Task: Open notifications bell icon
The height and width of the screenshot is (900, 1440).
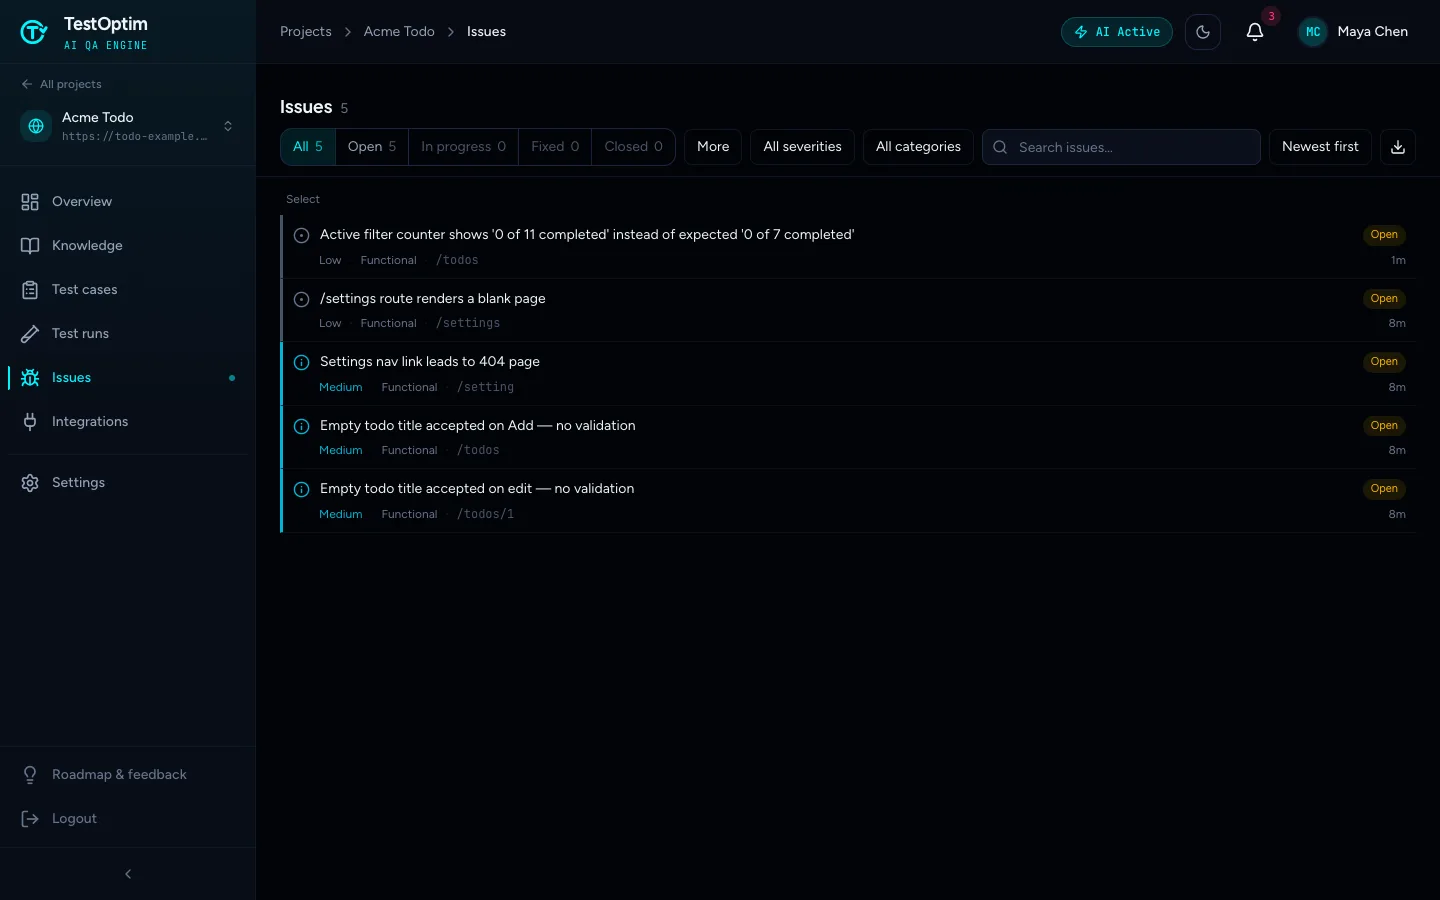Action: 1255,32
